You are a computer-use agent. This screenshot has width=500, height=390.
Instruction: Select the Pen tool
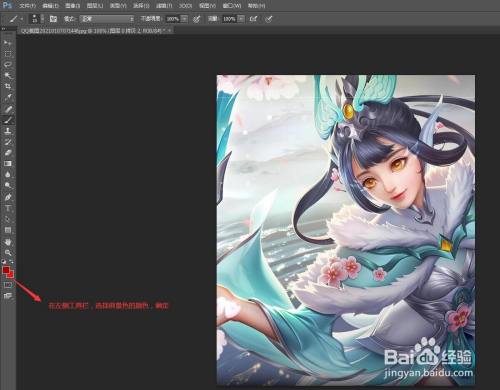click(8, 197)
